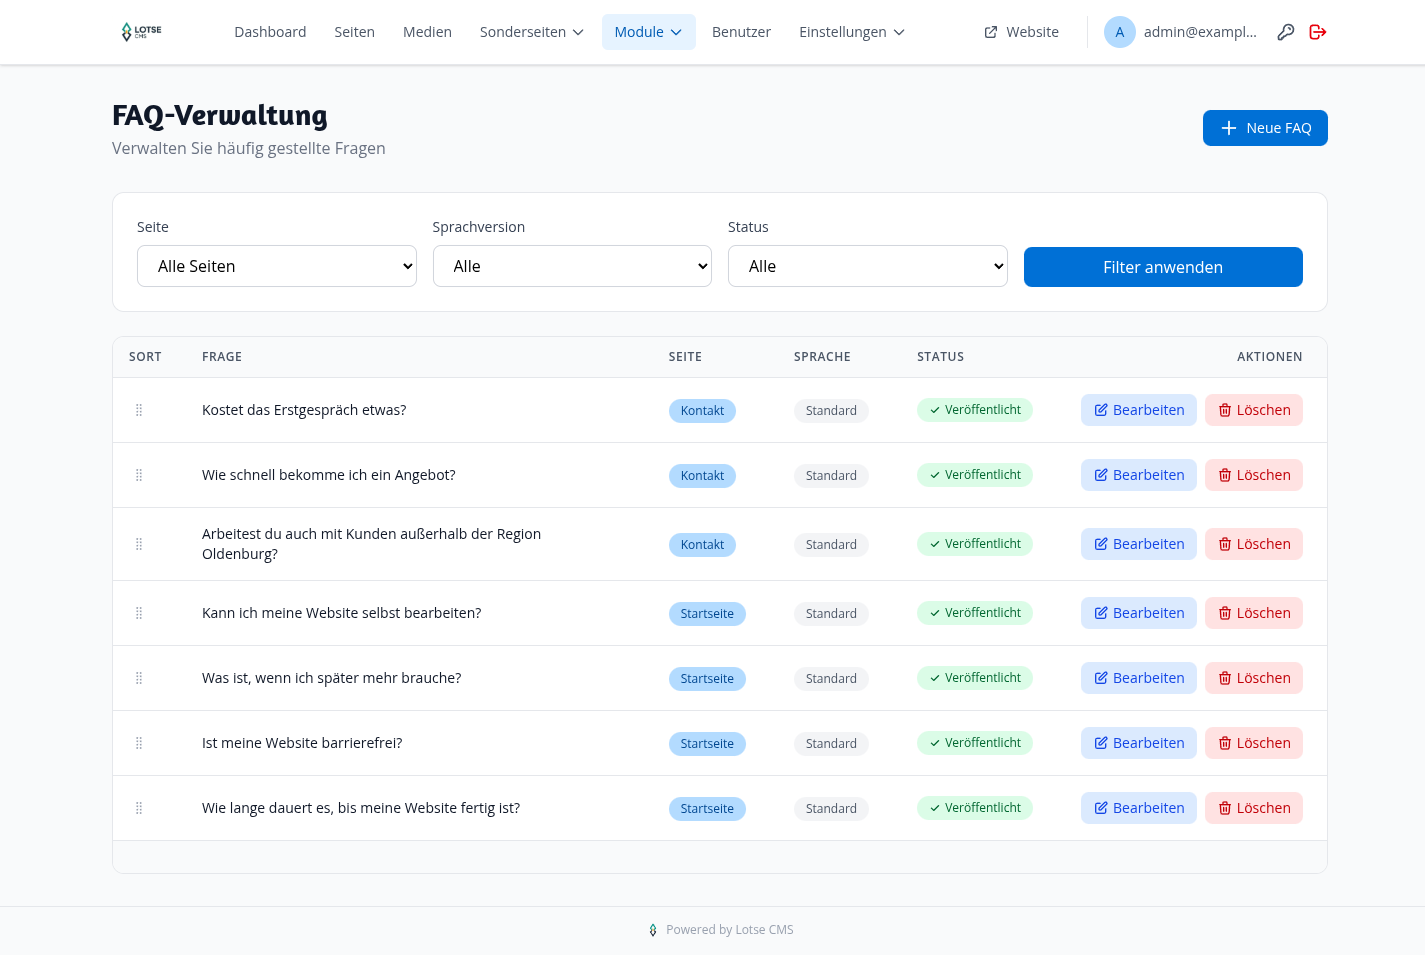
Task: Open the Status filter dropdown
Action: (x=868, y=266)
